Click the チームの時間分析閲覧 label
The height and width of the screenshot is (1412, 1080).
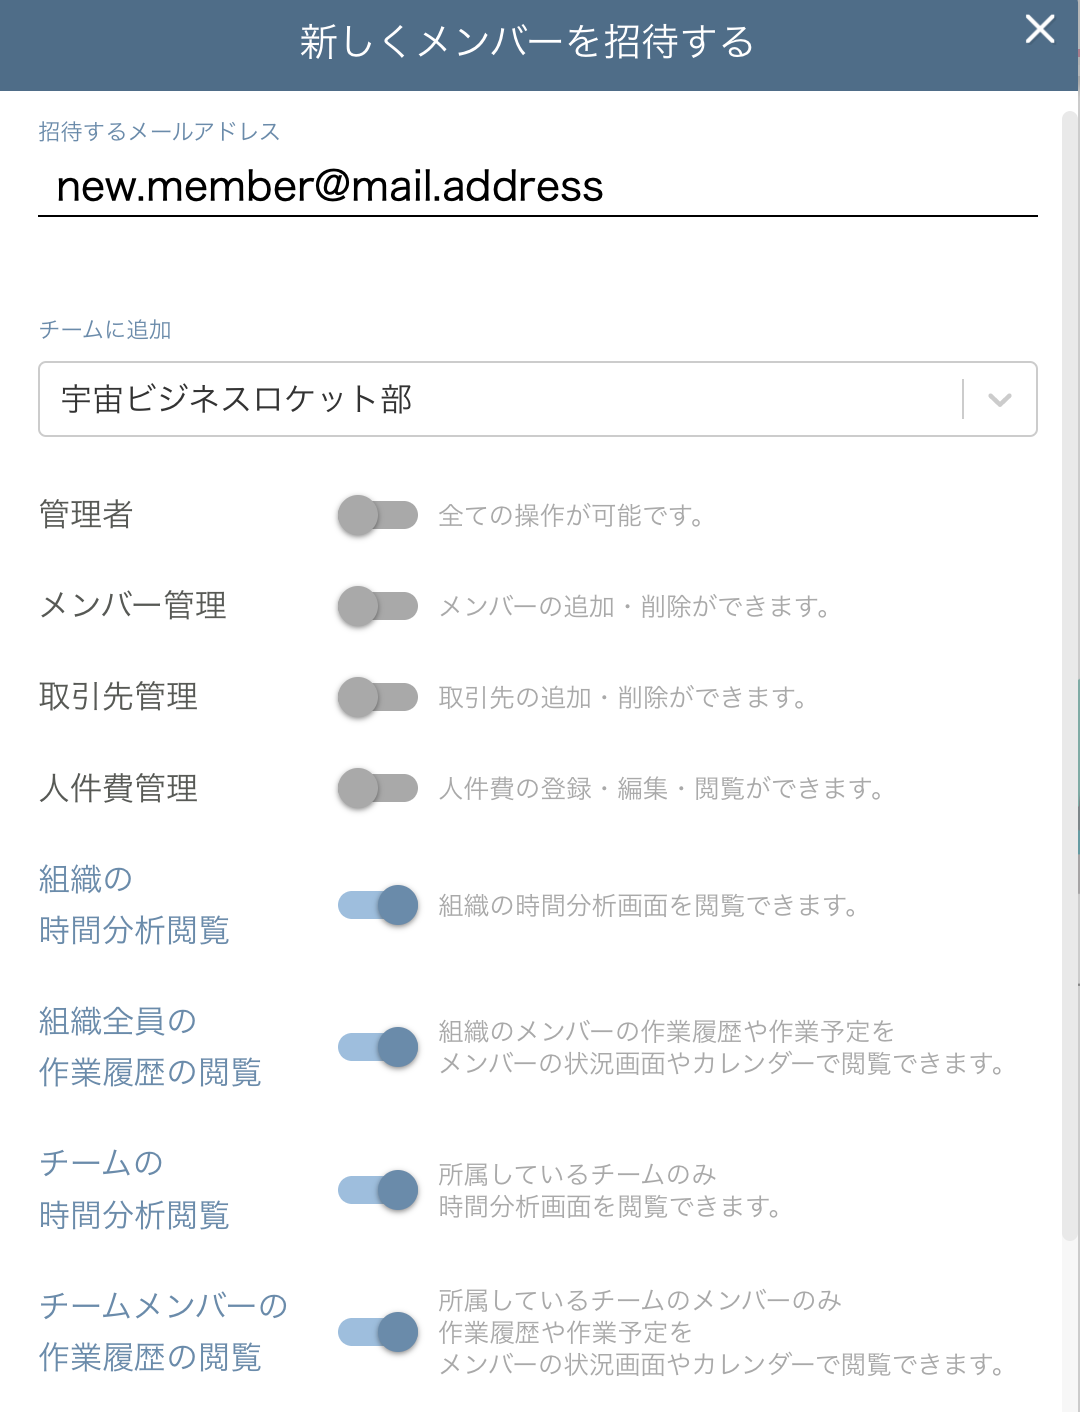pyautogui.click(x=134, y=1189)
